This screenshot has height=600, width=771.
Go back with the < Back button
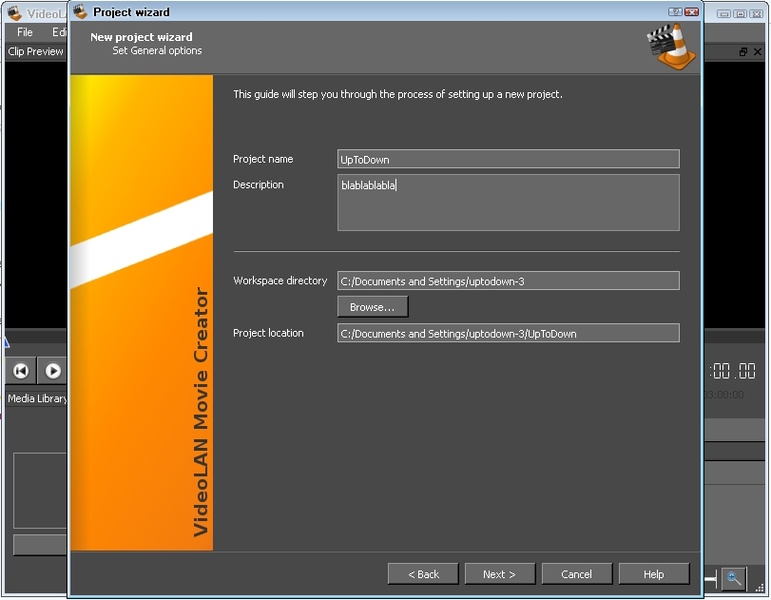[x=423, y=574]
